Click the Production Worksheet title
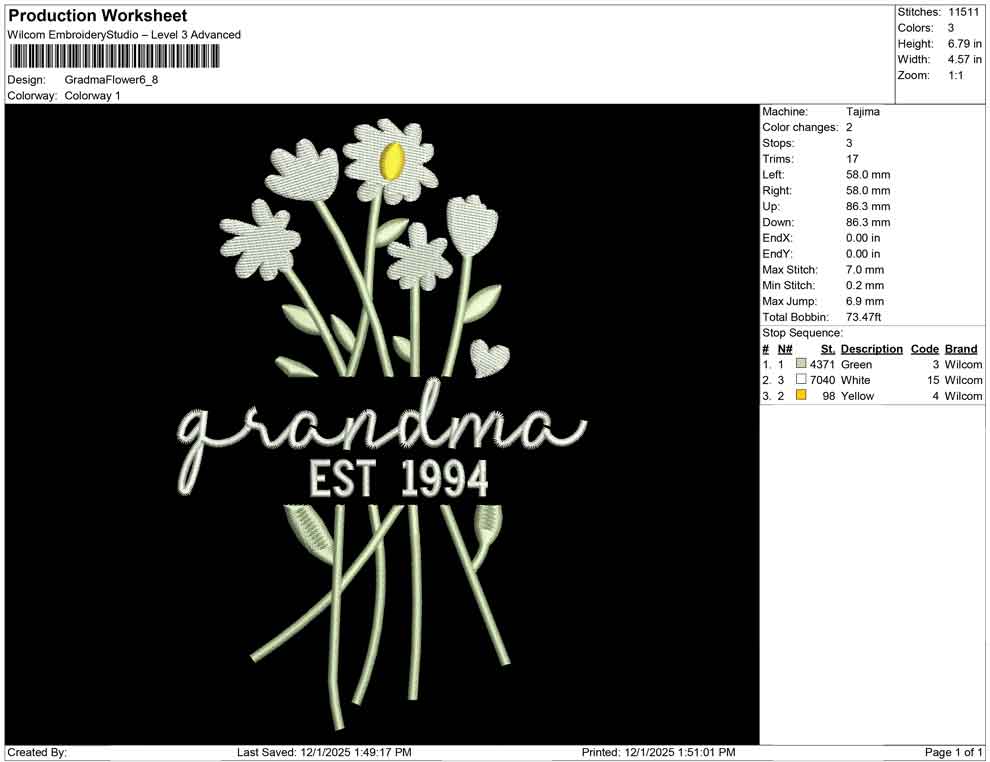990x762 pixels. pos(97,15)
